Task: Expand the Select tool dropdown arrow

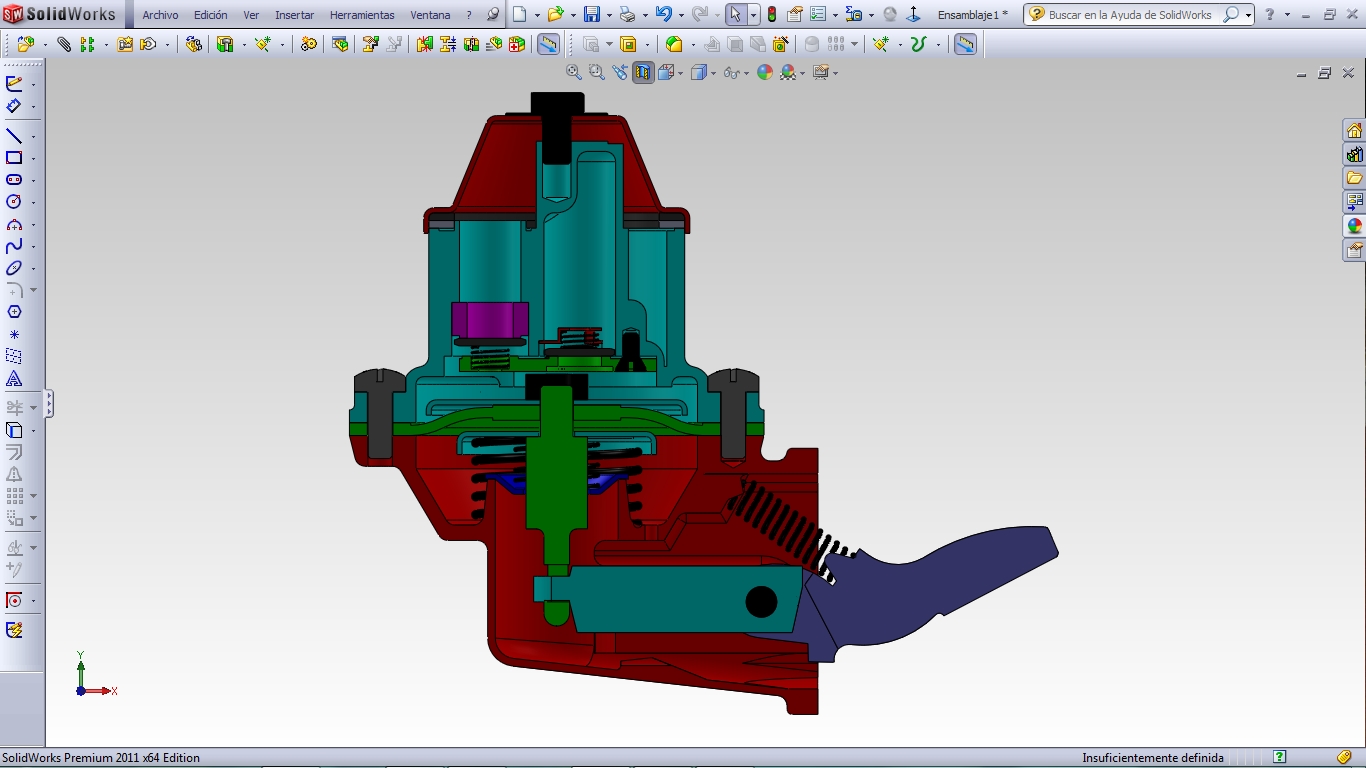Action: 754,15
